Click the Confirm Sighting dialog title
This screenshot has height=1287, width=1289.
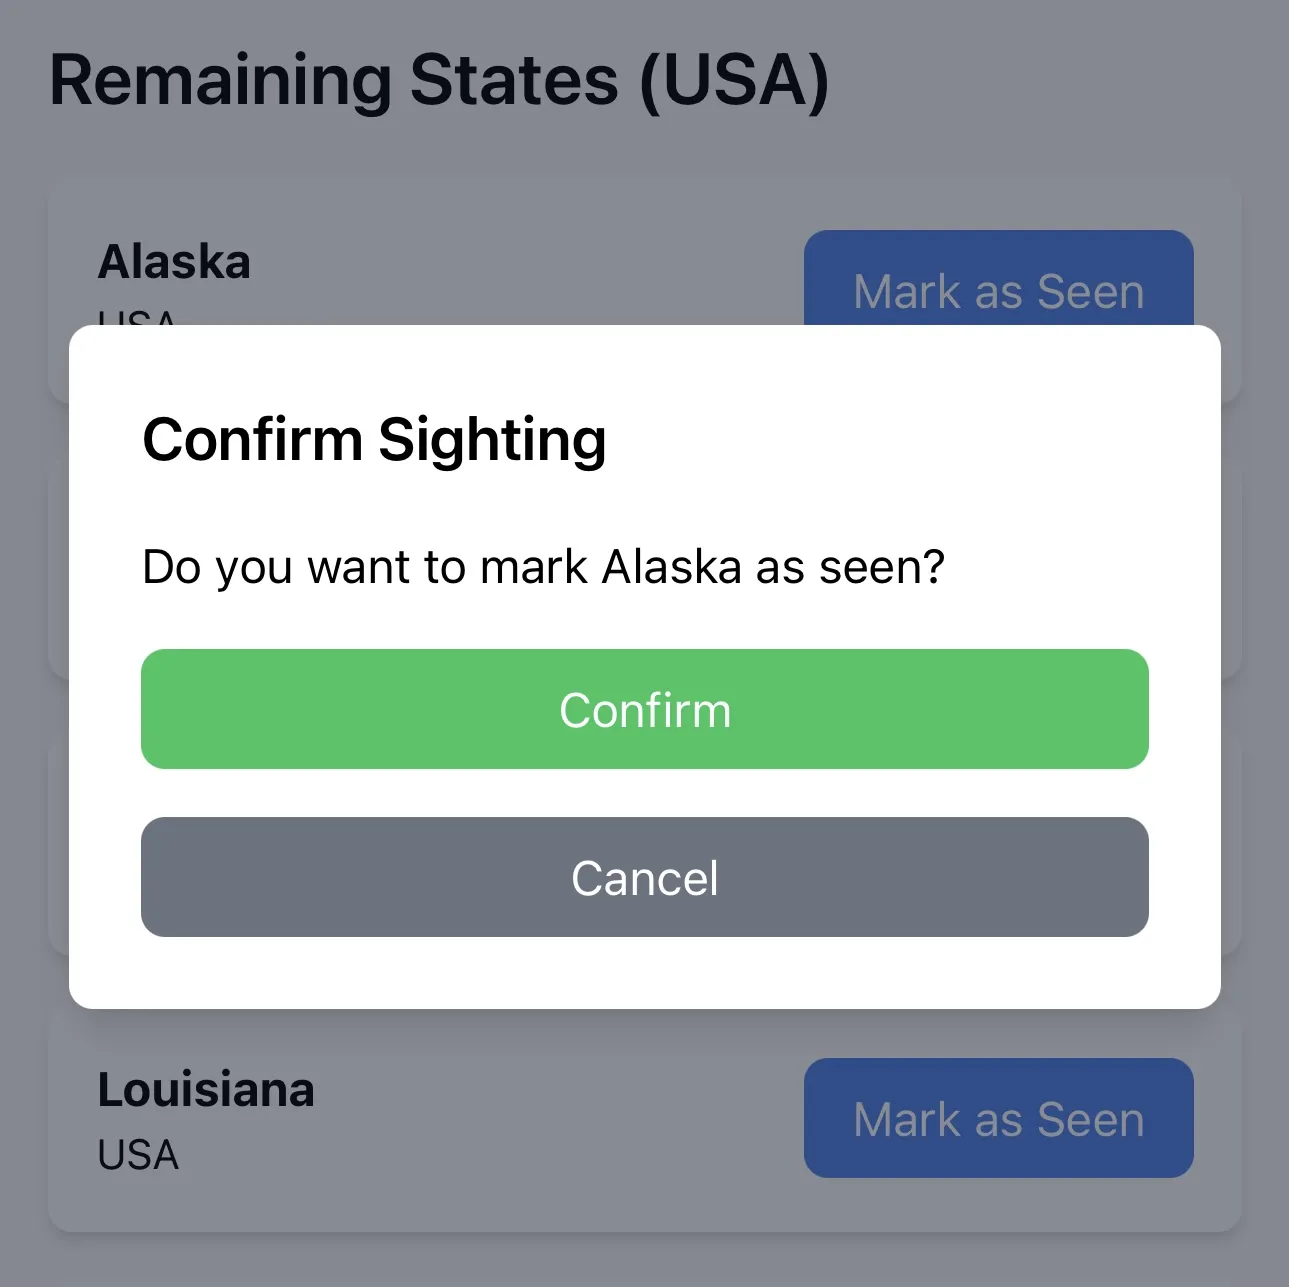pyautogui.click(x=375, y=438)
